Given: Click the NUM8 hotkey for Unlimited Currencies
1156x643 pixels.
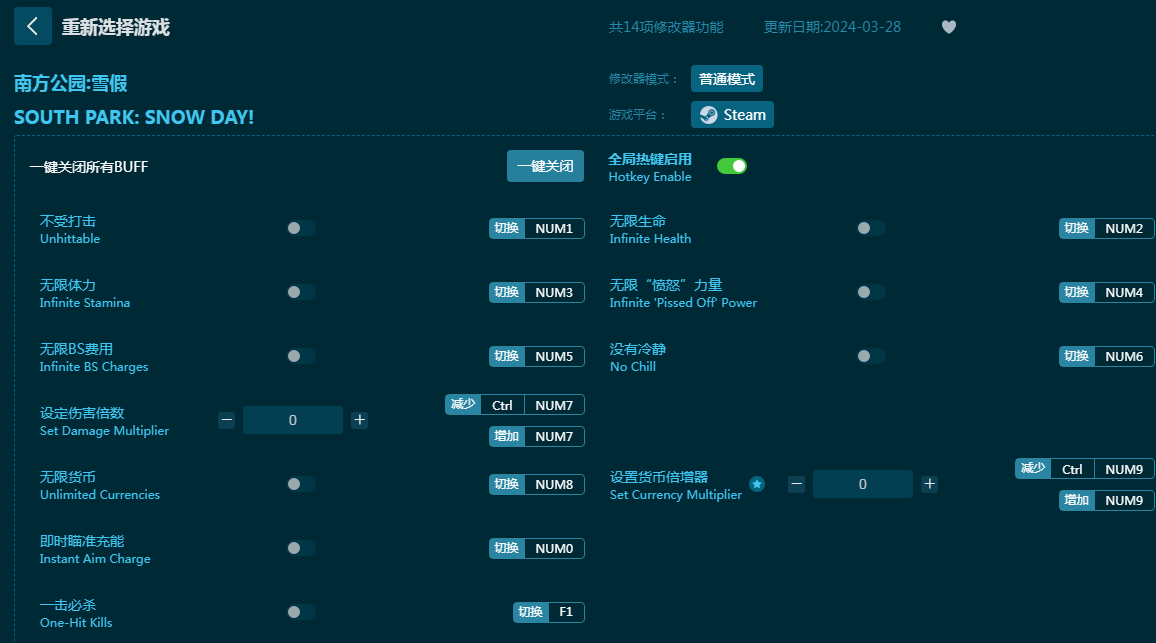Looking at the screenshot, I should click(537, 484).
